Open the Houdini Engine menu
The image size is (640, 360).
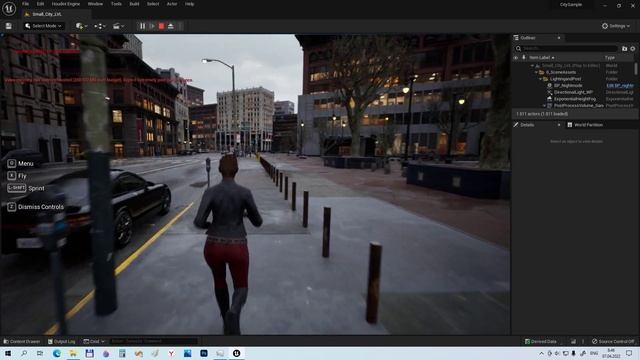click(66, 4)
